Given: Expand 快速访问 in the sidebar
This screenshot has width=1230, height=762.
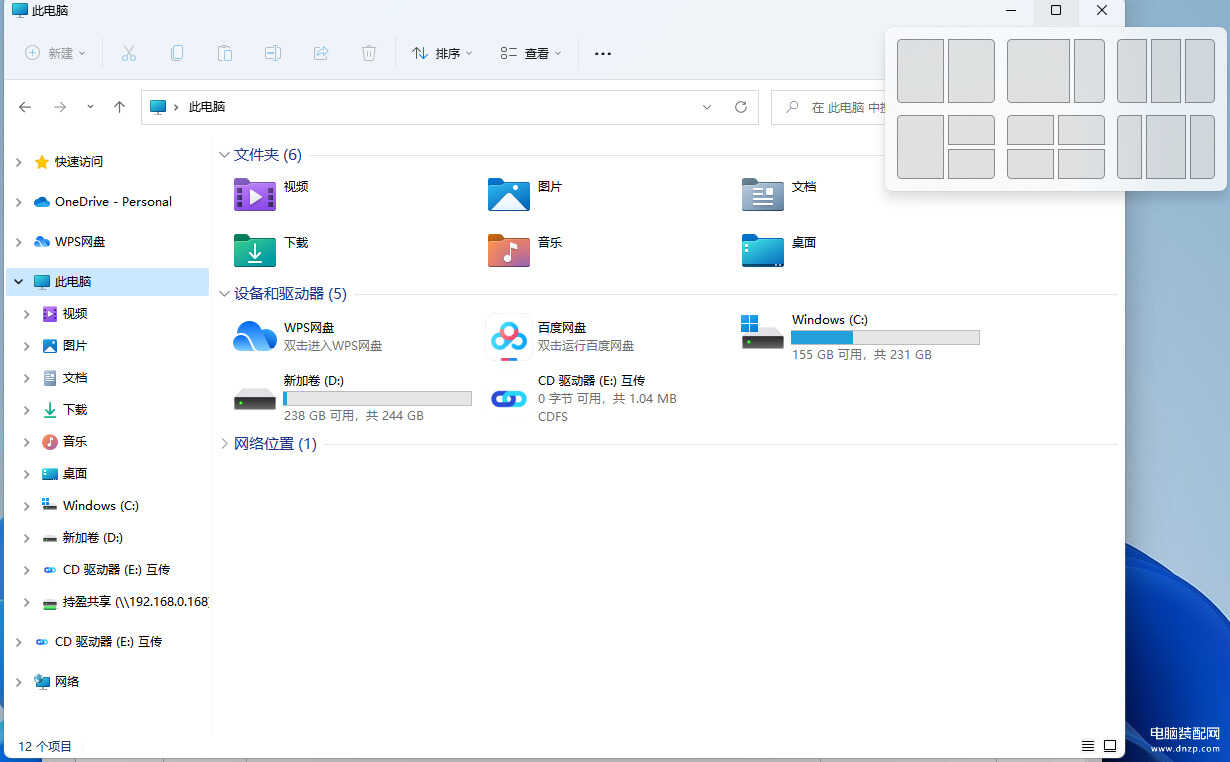Looking at the screenshot, I should click(x=18, y=162).
